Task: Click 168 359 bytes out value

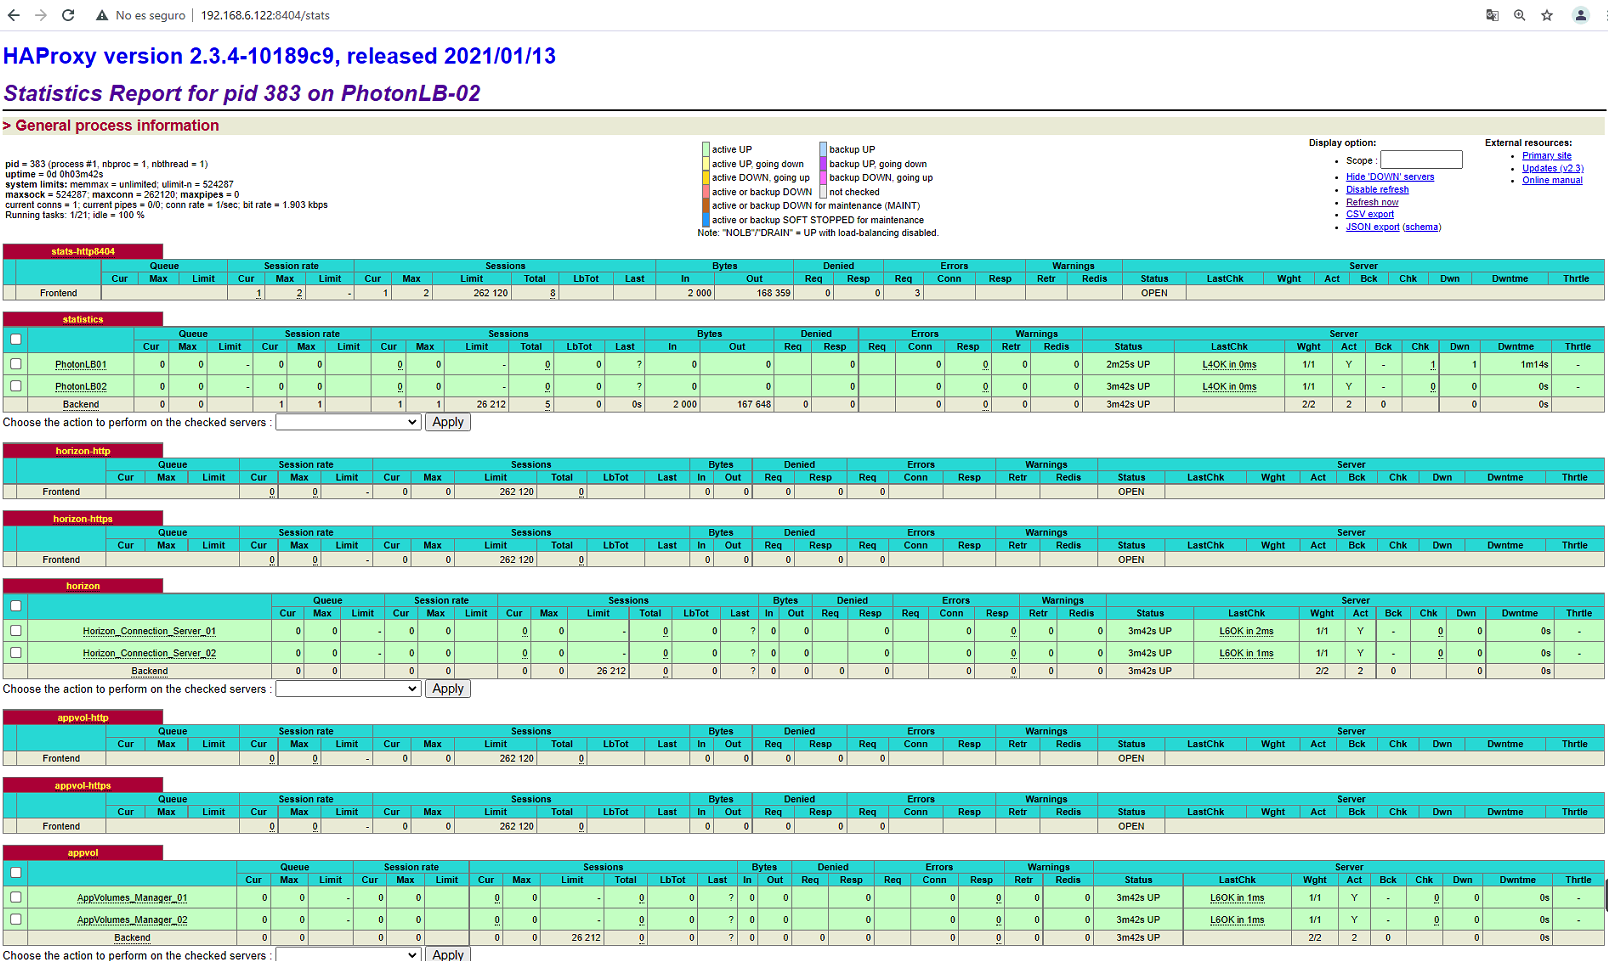Action: tap(773, 293)
